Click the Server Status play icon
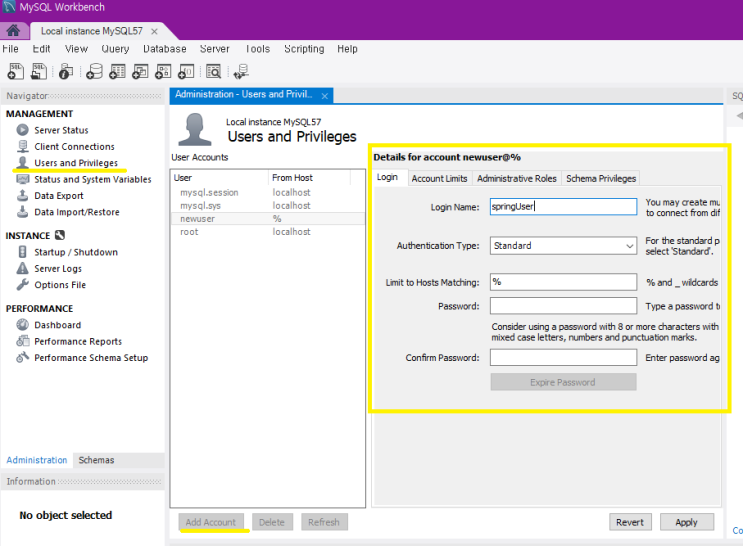The height and width of the screenshot is (546, 743). coord(22,130)
